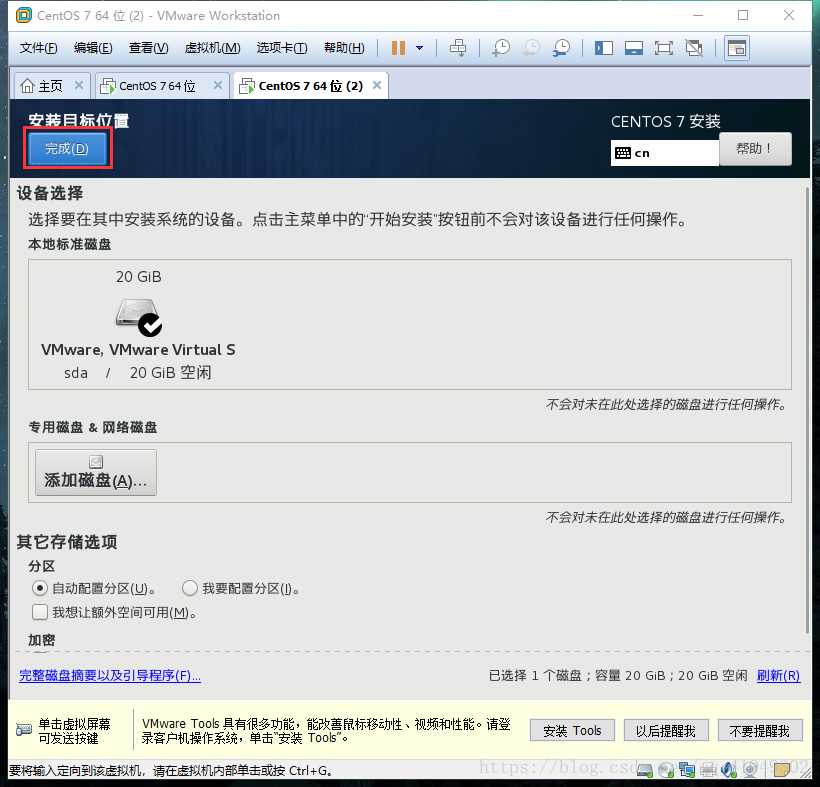This screenshot has width=820, height=787.
Task: Click the keyboard icon beside 单击虚拟屏幕
Action: 24,729
